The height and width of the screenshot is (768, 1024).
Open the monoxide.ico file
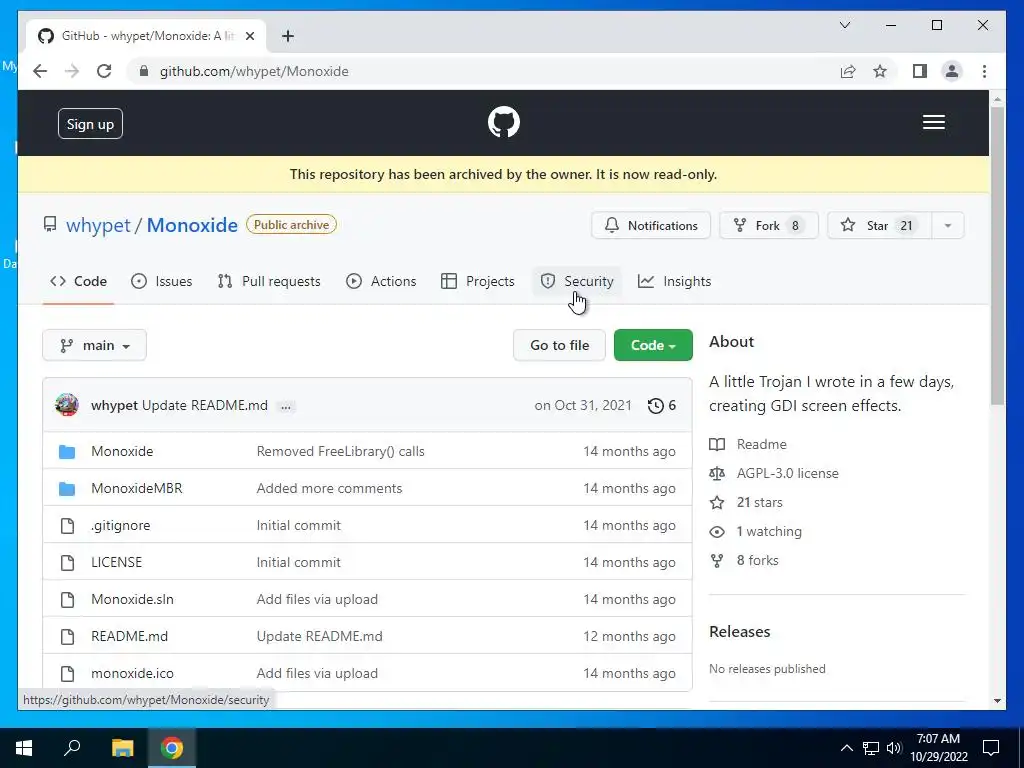[x=133, y=673]
